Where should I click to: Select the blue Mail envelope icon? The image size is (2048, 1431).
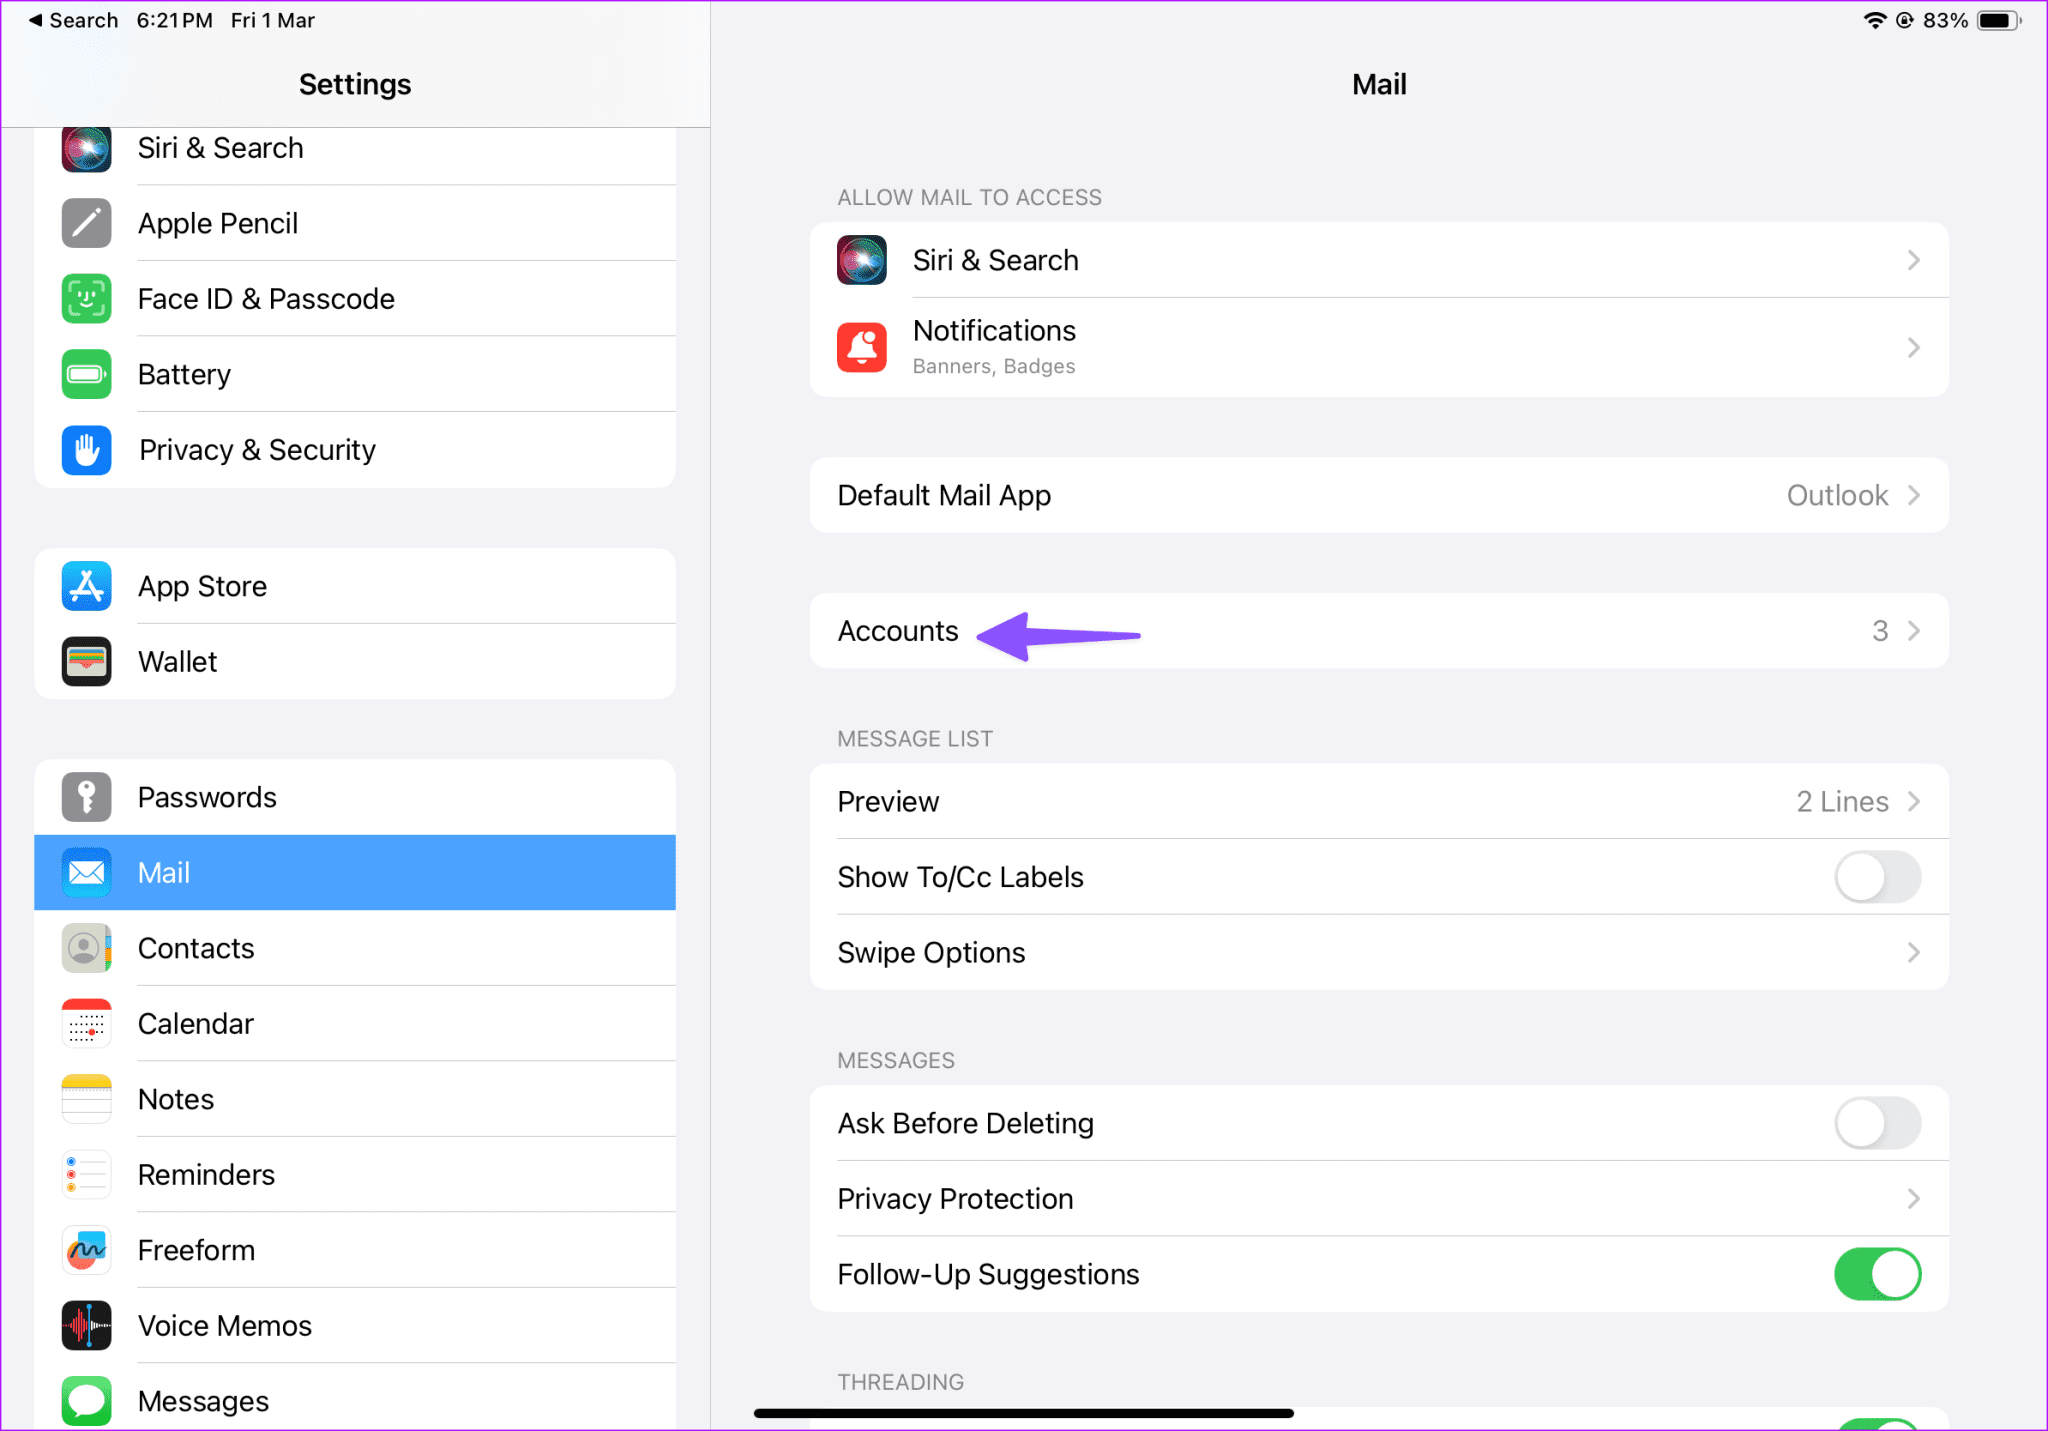(86, 872)
